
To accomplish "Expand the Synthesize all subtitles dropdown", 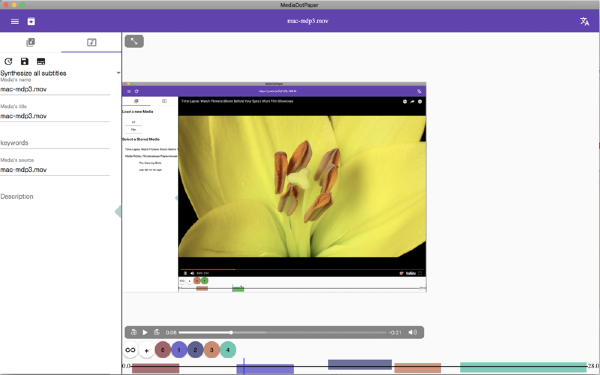I will 60,73.
